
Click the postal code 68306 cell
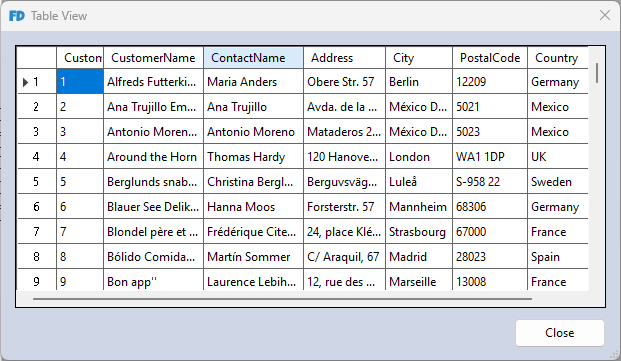coord(490,207)
